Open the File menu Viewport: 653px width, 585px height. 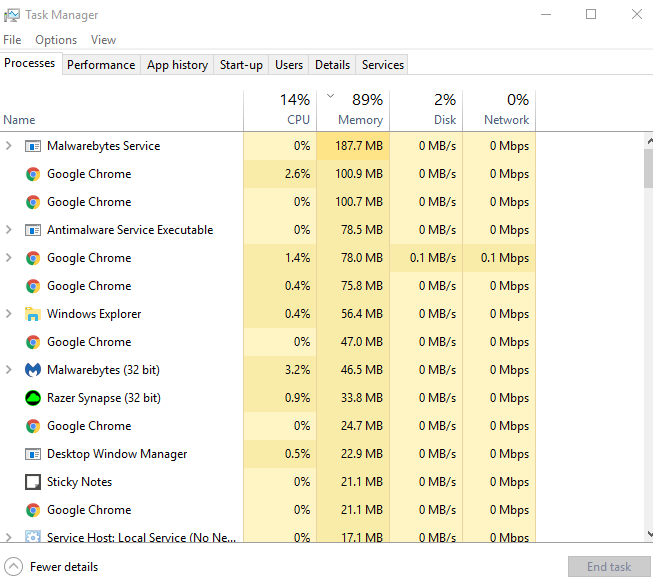[x=12, y=40]
